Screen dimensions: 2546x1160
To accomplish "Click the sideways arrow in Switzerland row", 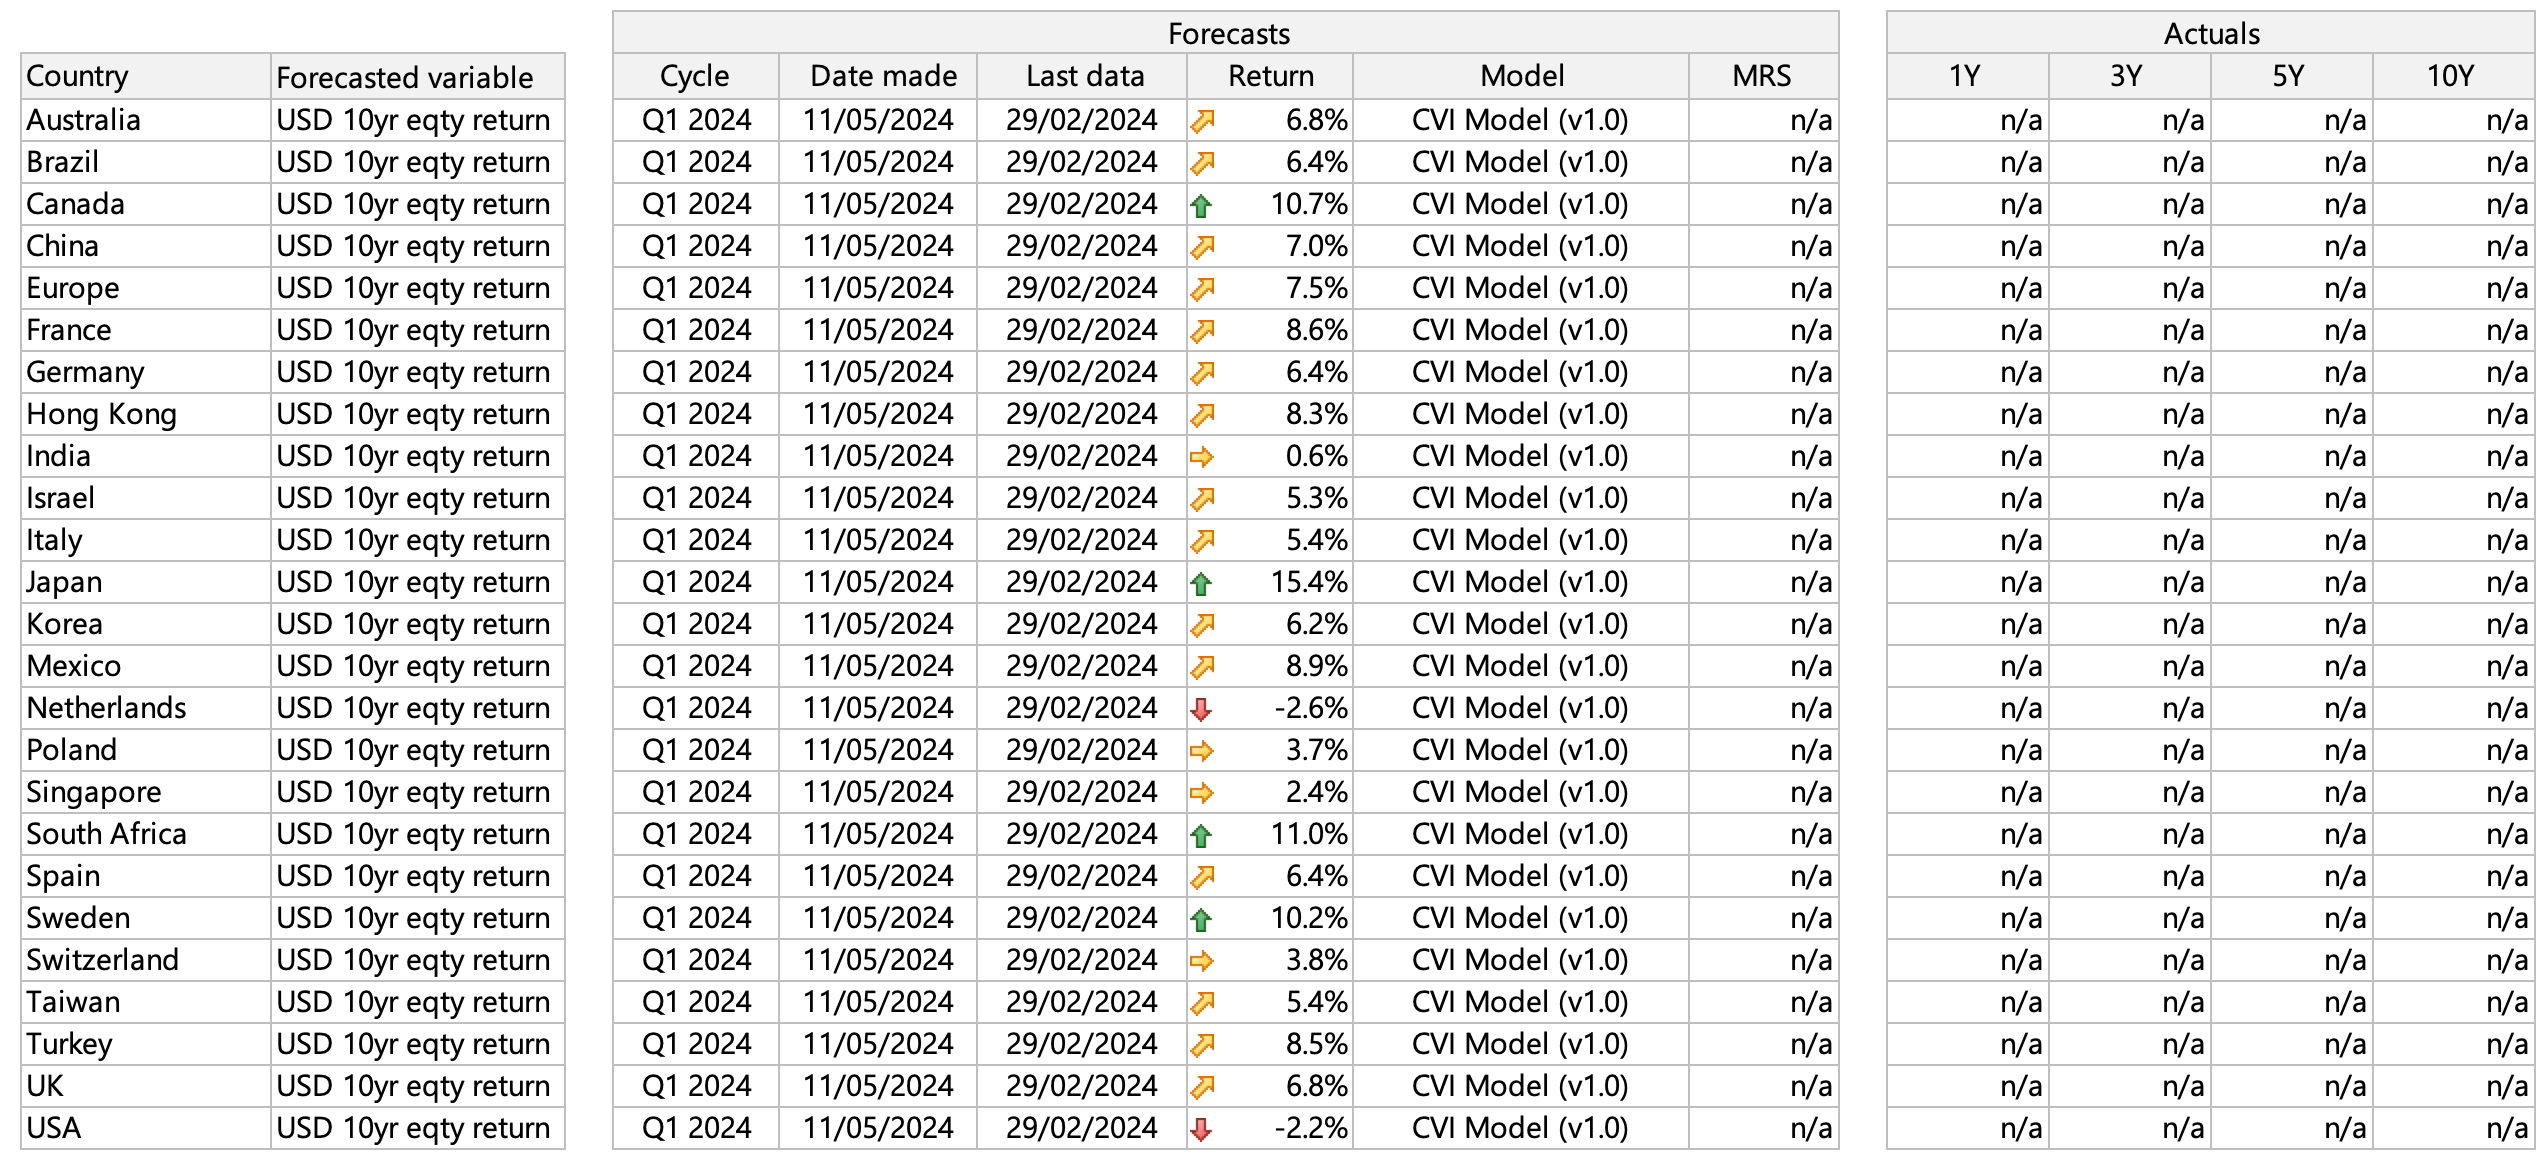I will point(1201,961).
